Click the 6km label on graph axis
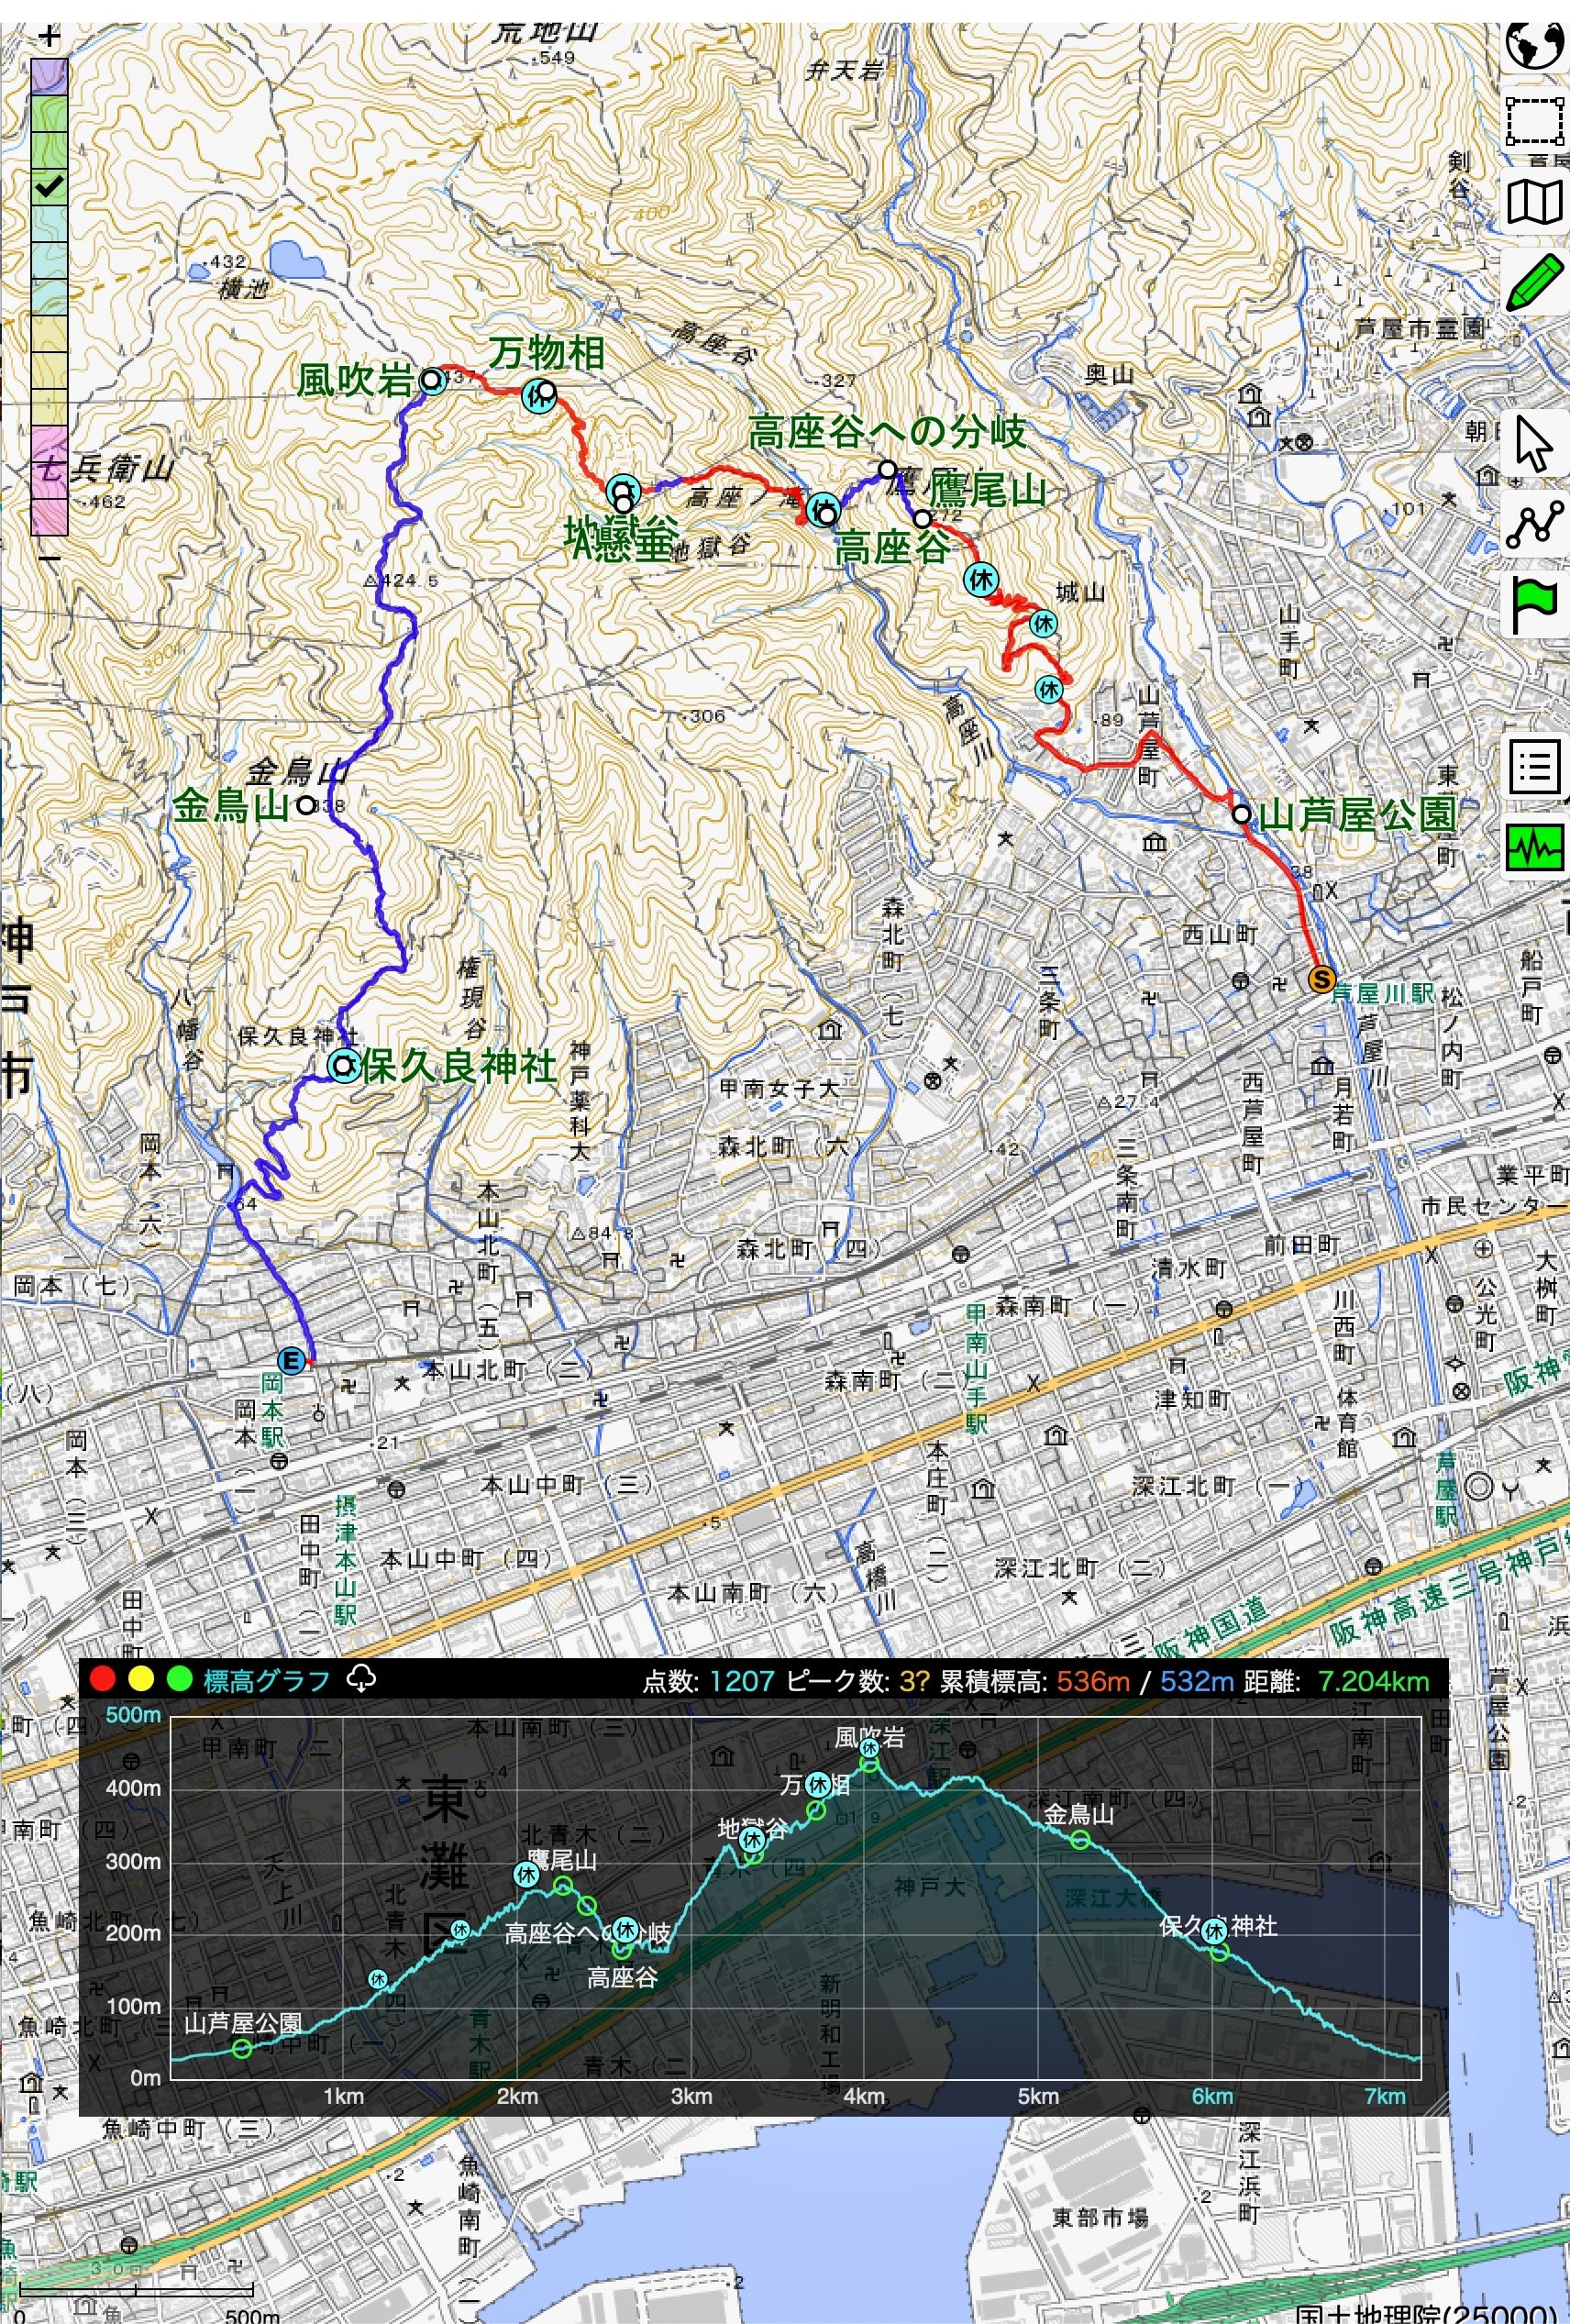 click(x=1211, y=2097)
